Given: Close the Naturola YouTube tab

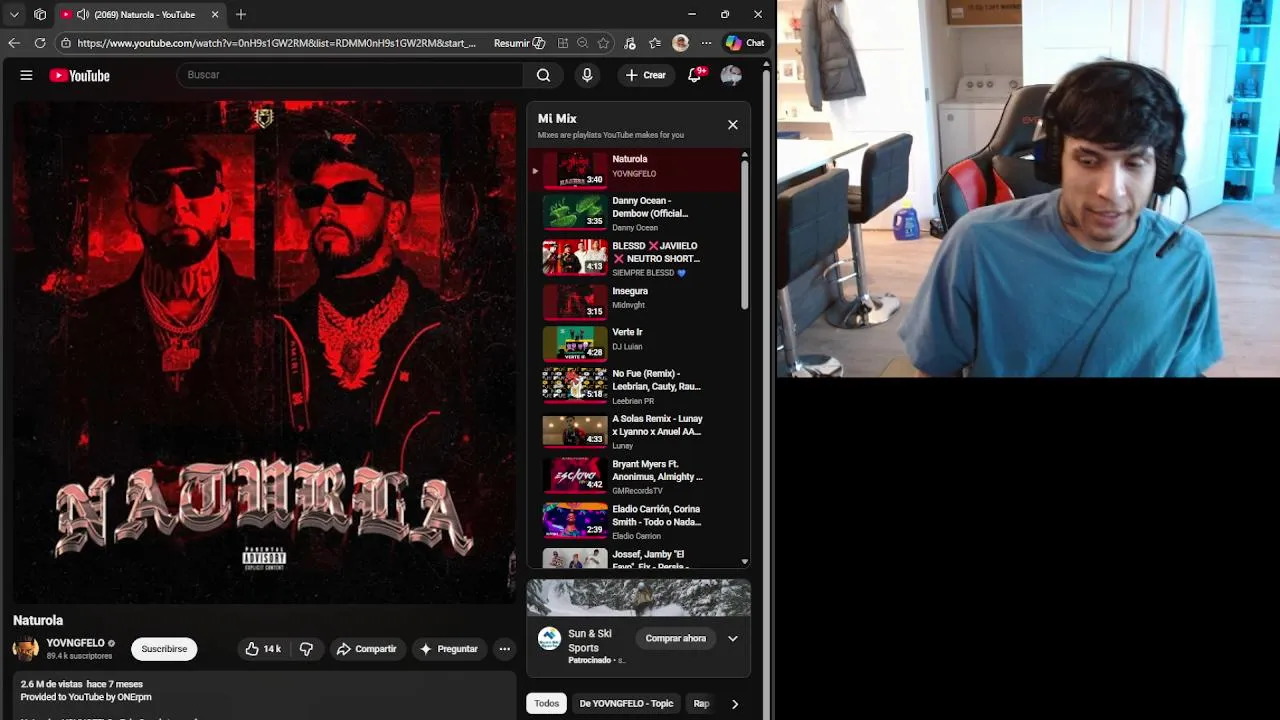Looking at the screenshot, I should pyautogui.click(x=215, y=15).
